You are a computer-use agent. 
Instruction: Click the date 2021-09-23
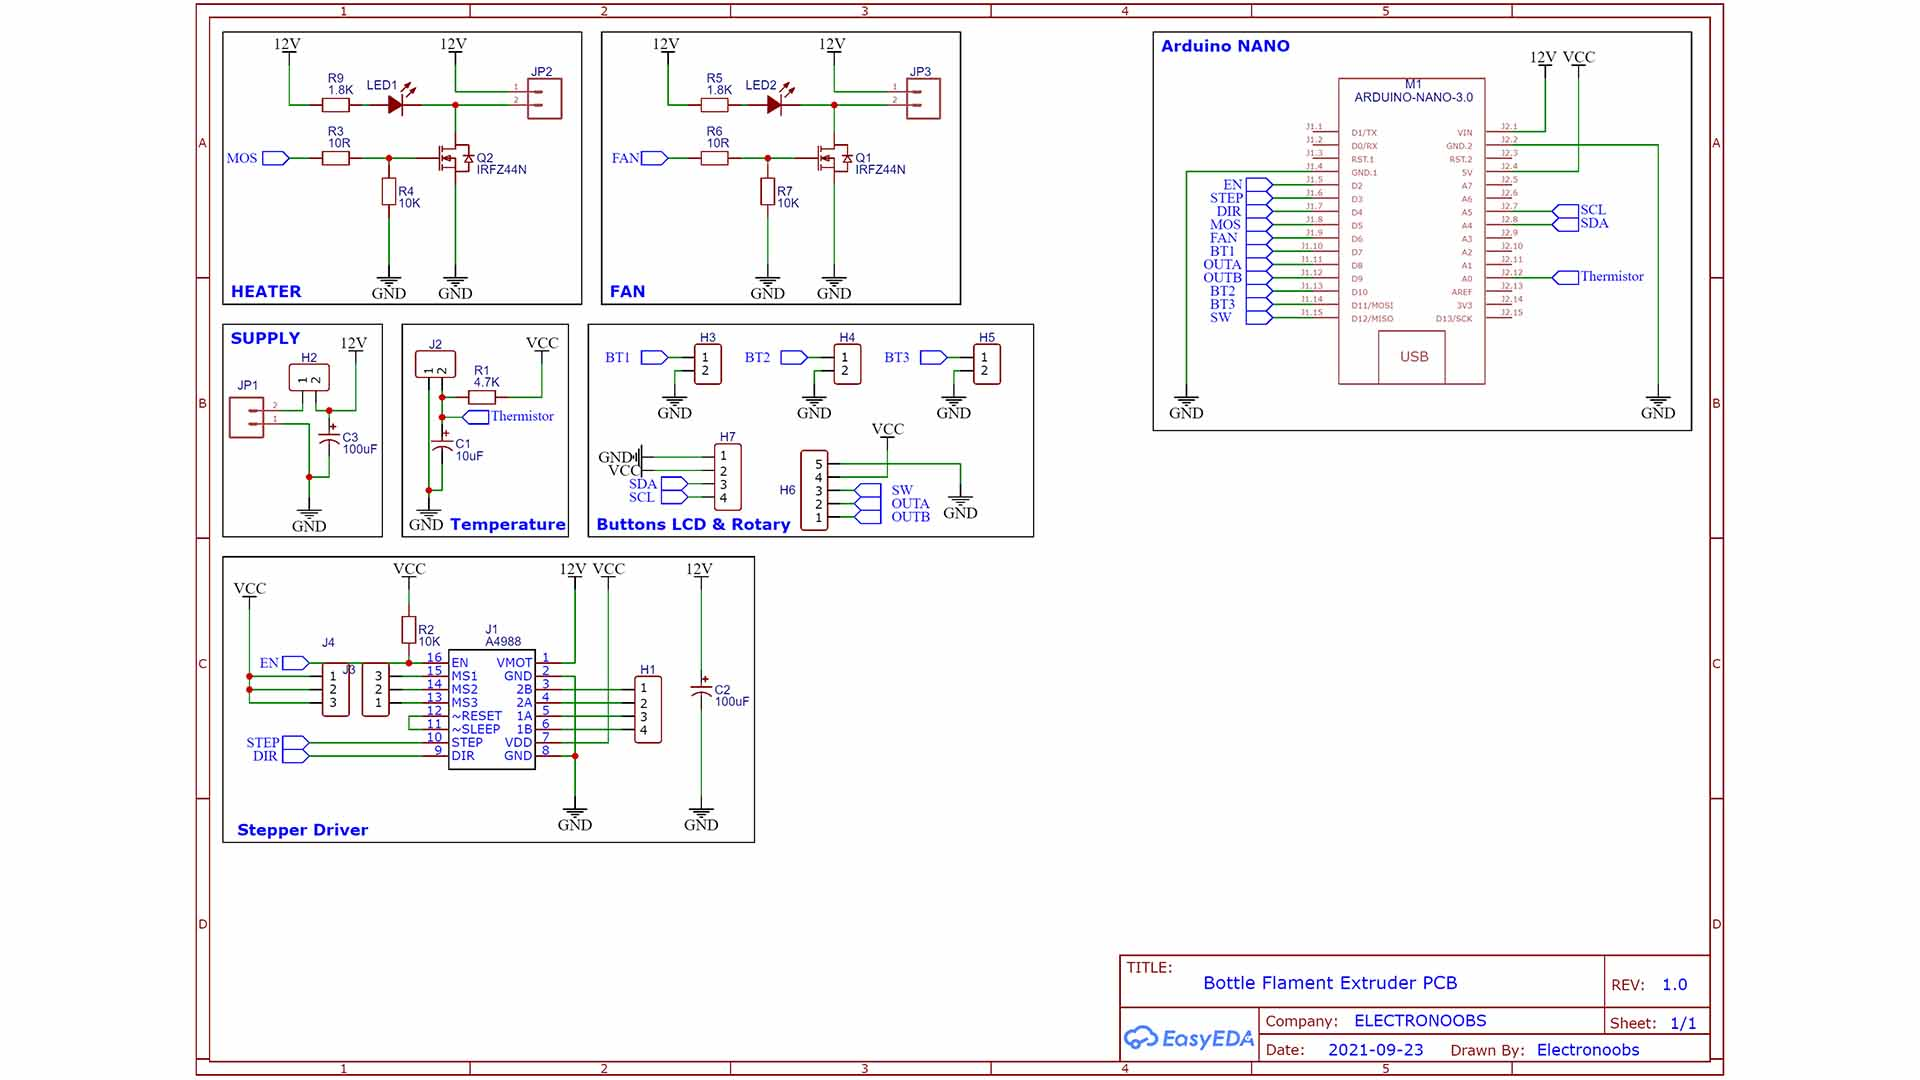[1375, 1050]
